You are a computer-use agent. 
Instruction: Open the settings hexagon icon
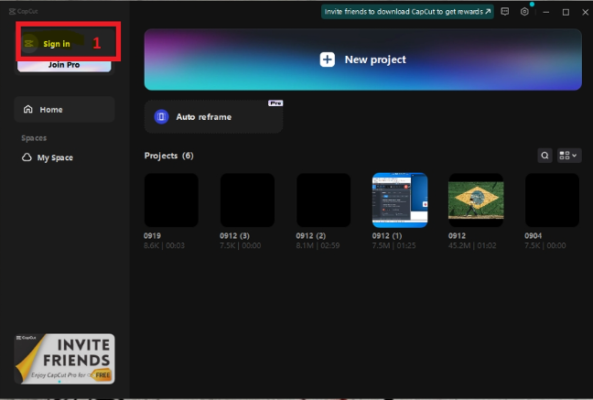pos(525,12)
